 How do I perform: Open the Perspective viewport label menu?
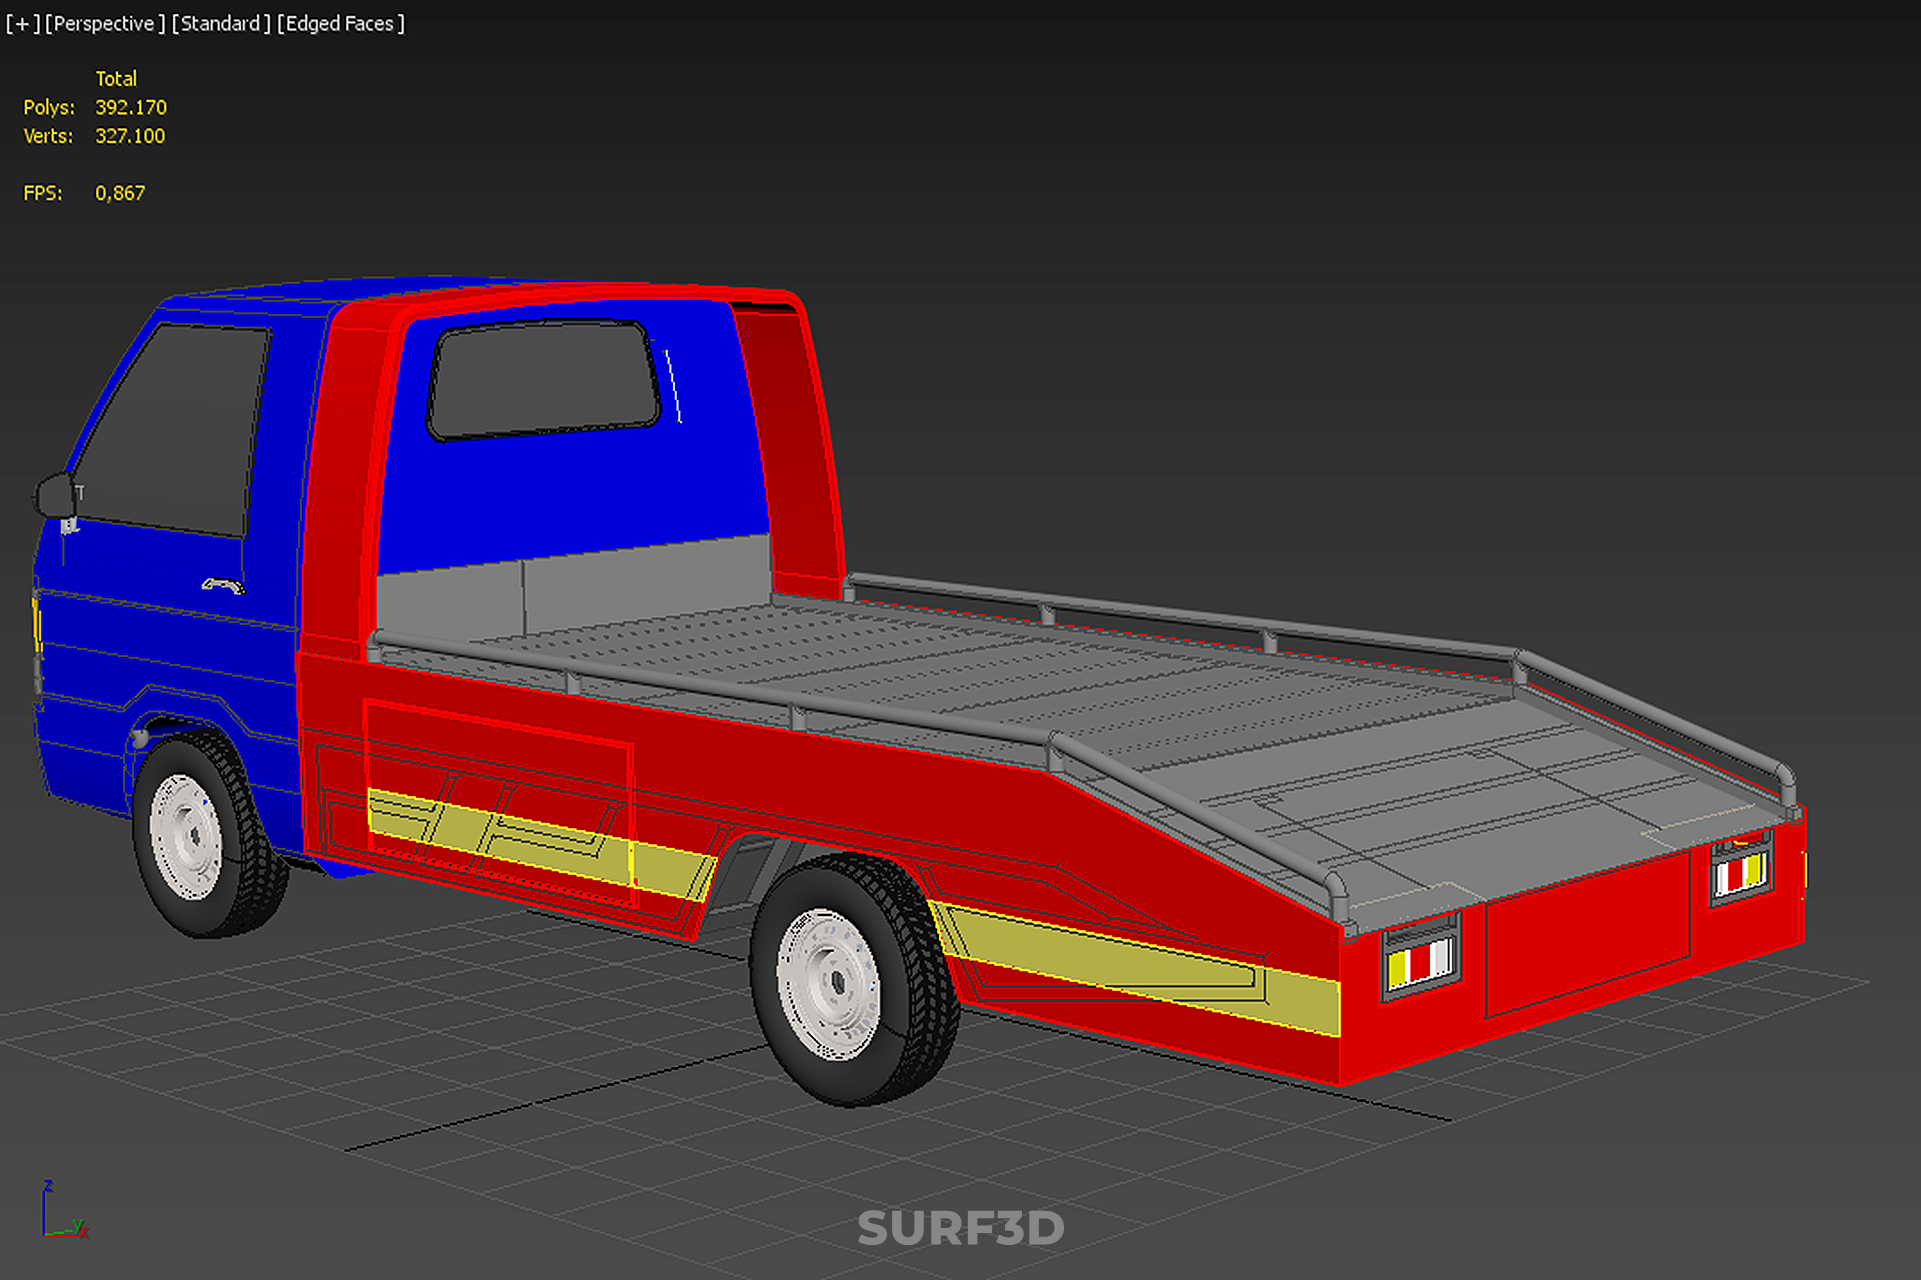(x=104, y=23)
